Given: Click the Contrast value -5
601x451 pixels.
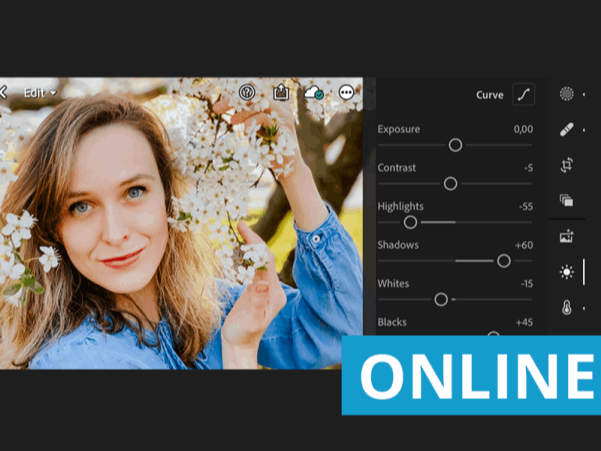Looking at the screenshot, I should click(x=529, y=168).
